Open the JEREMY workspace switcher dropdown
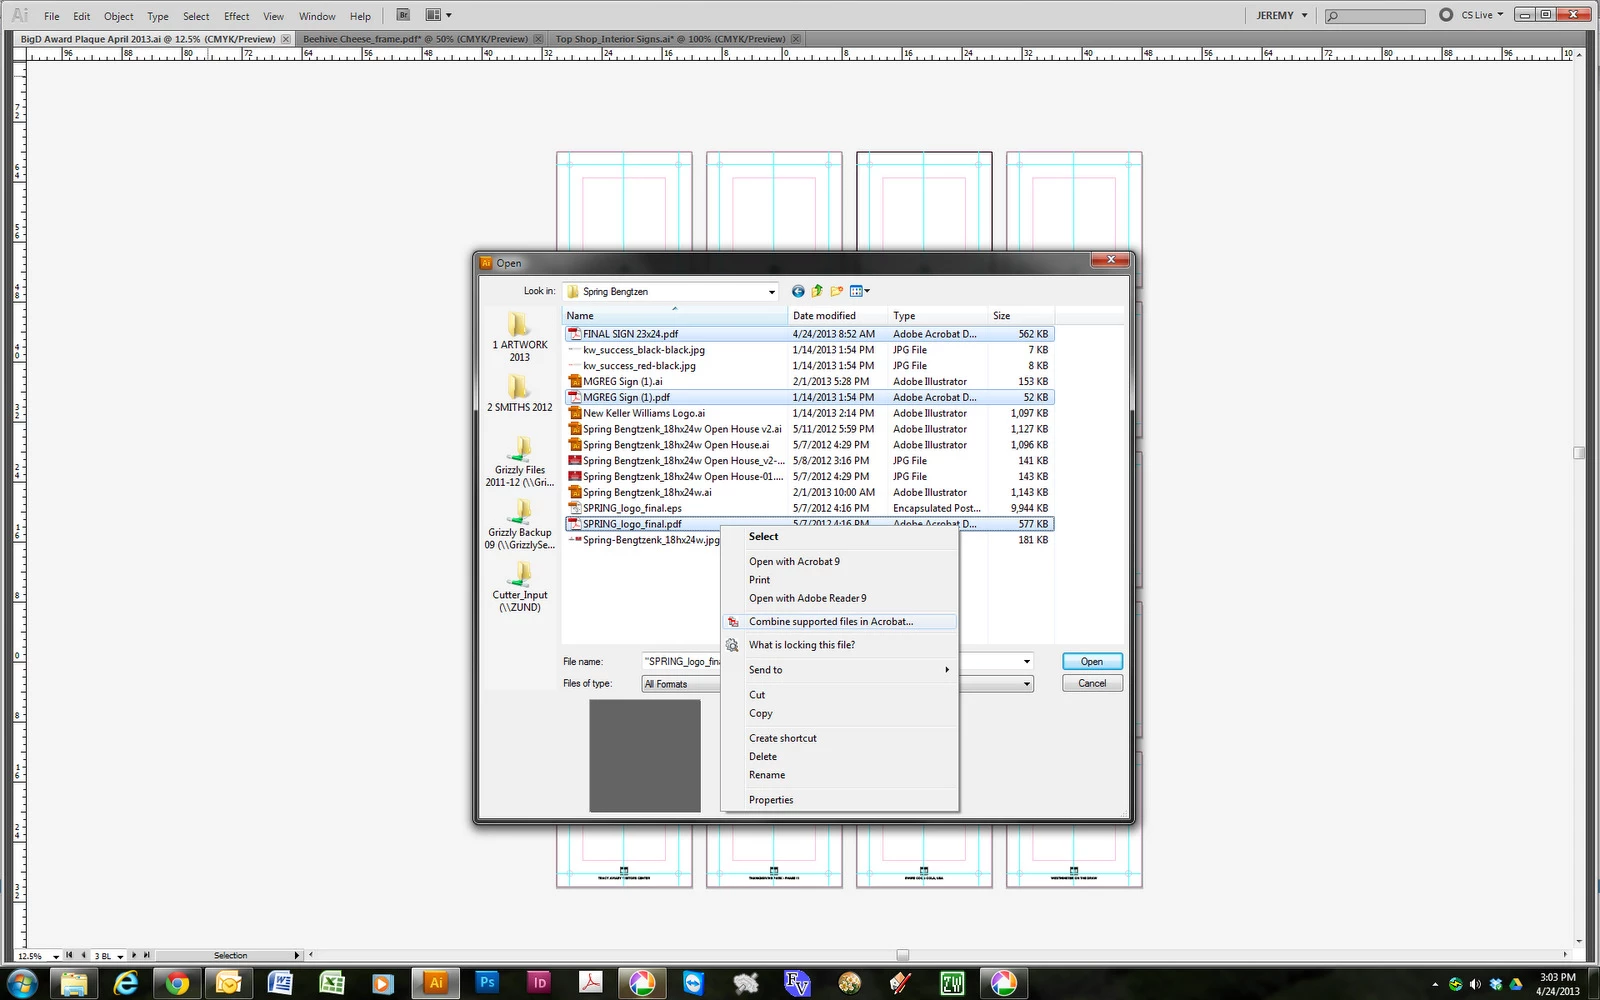This screenshot has width=1600, height=1000. pyautogui.click(x=1282, y=15)
